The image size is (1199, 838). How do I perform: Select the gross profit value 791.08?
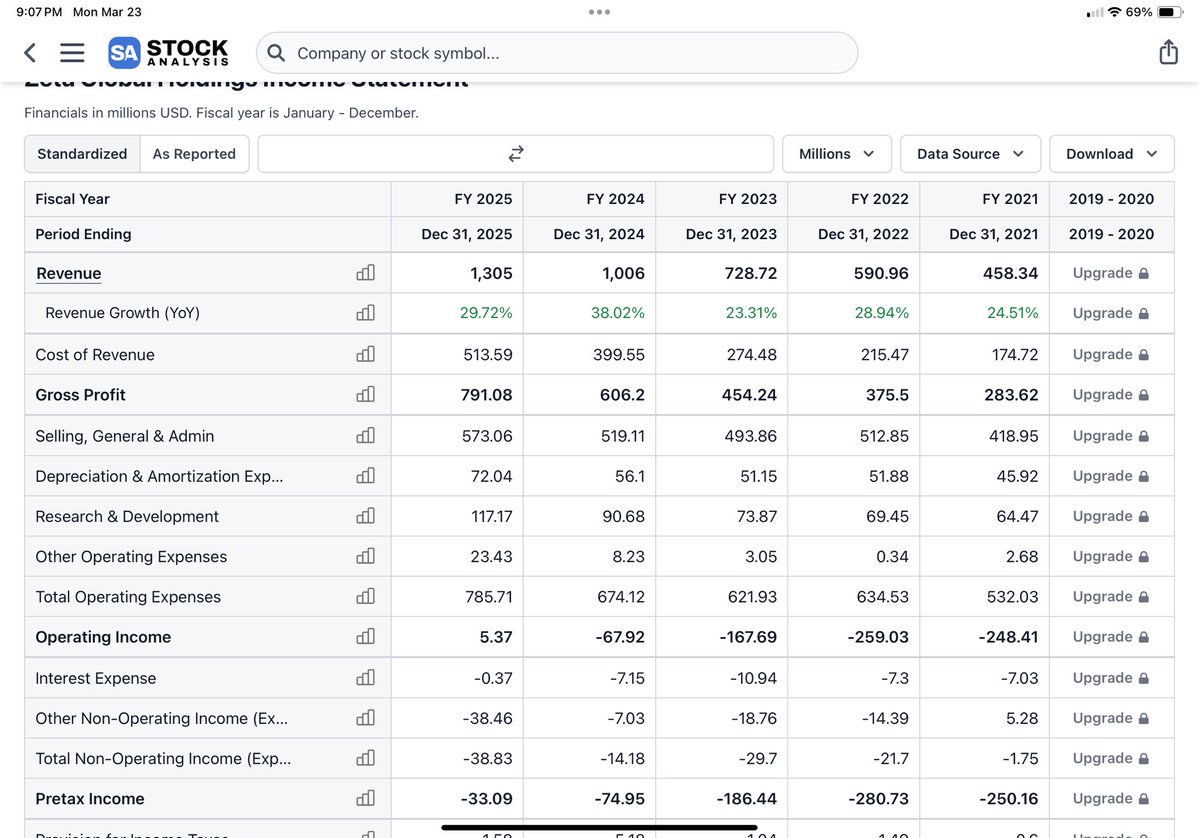(x=486, y=395)
